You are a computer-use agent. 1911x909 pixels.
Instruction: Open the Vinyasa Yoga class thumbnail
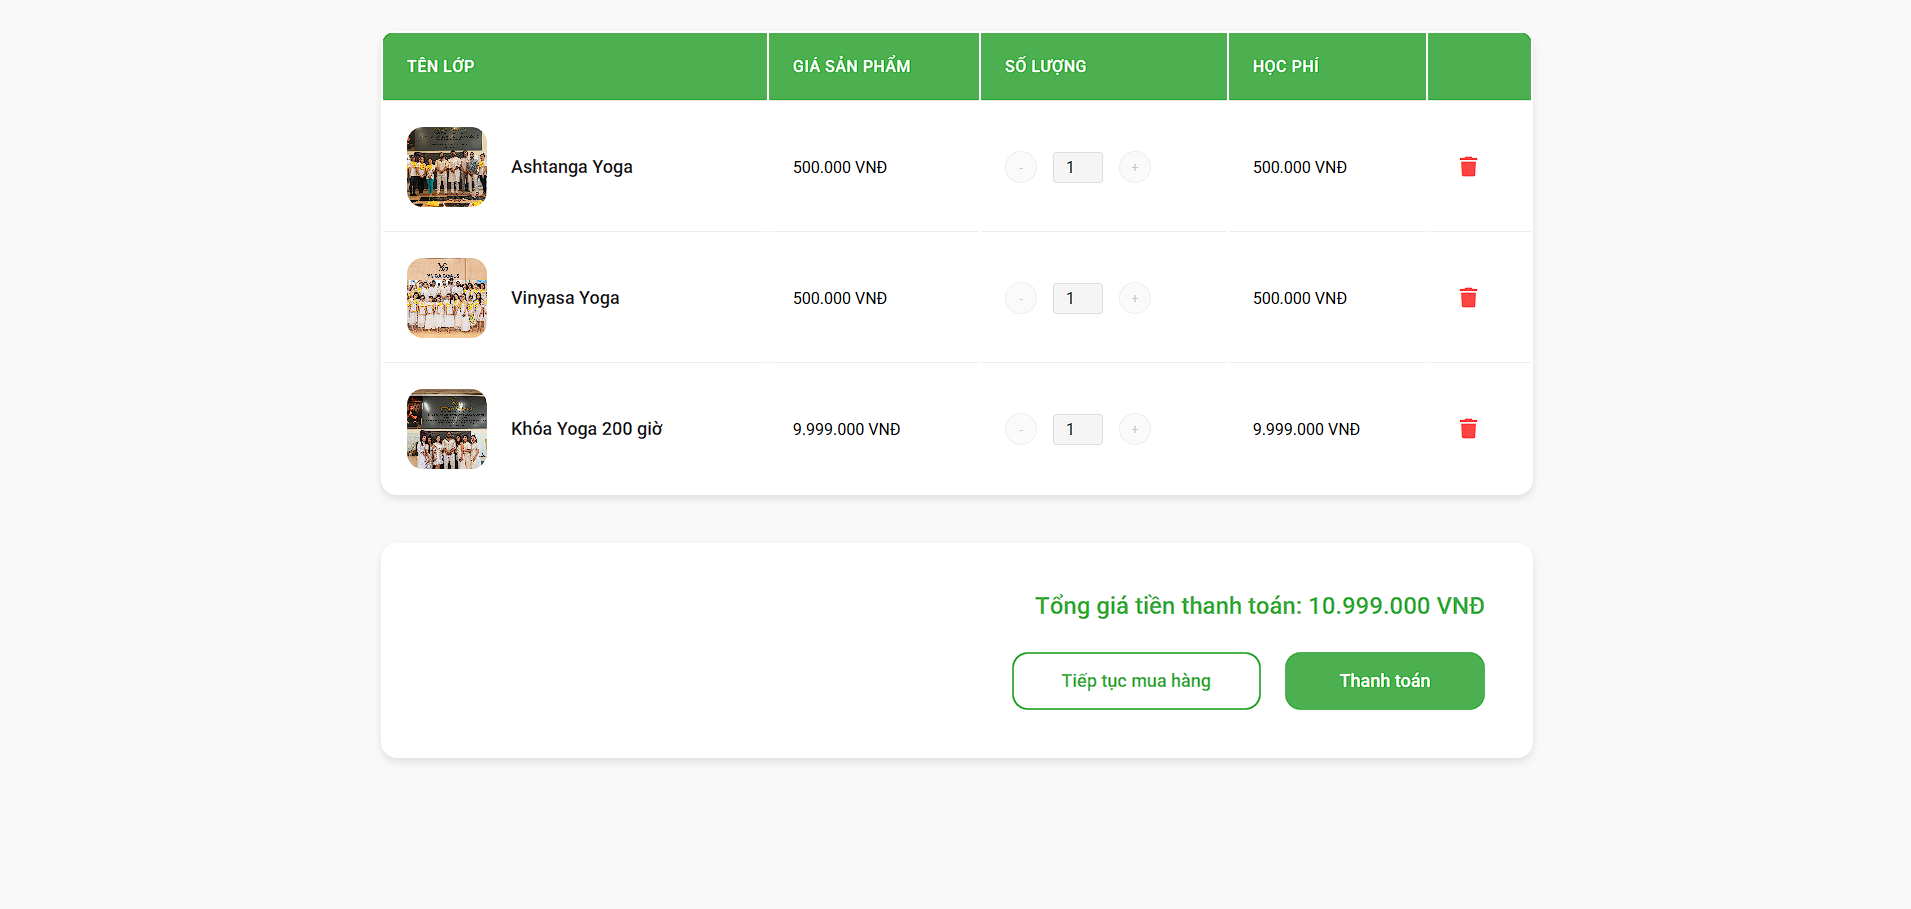point(447,298)
